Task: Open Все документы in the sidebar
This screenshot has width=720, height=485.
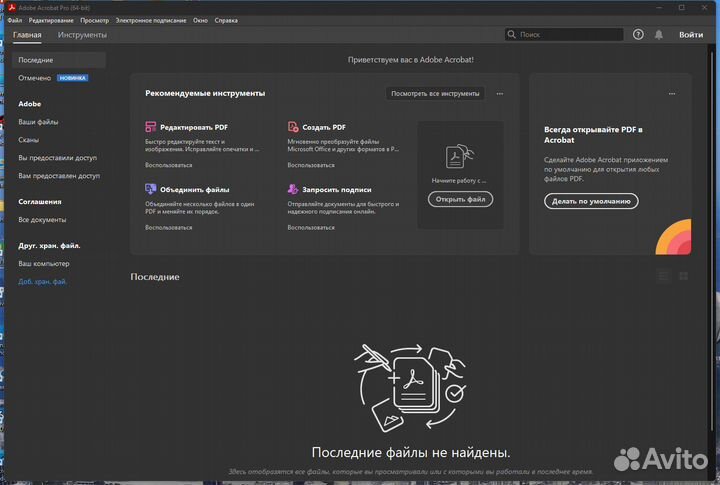Action: click(x=42, y=220)
